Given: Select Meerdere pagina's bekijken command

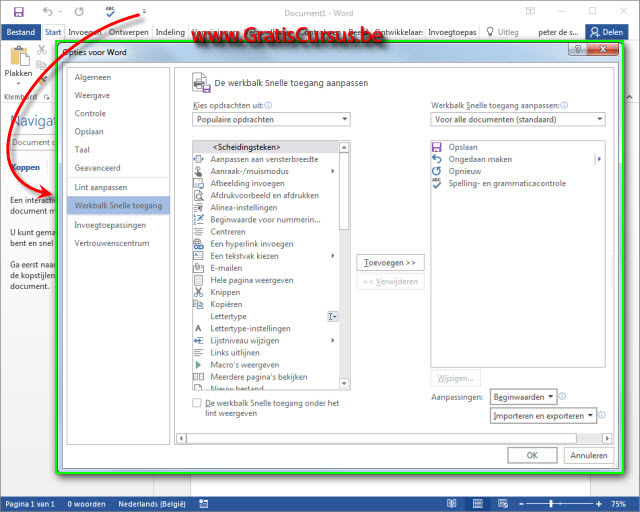Looking at the screenshot, I should pos(265,377).
